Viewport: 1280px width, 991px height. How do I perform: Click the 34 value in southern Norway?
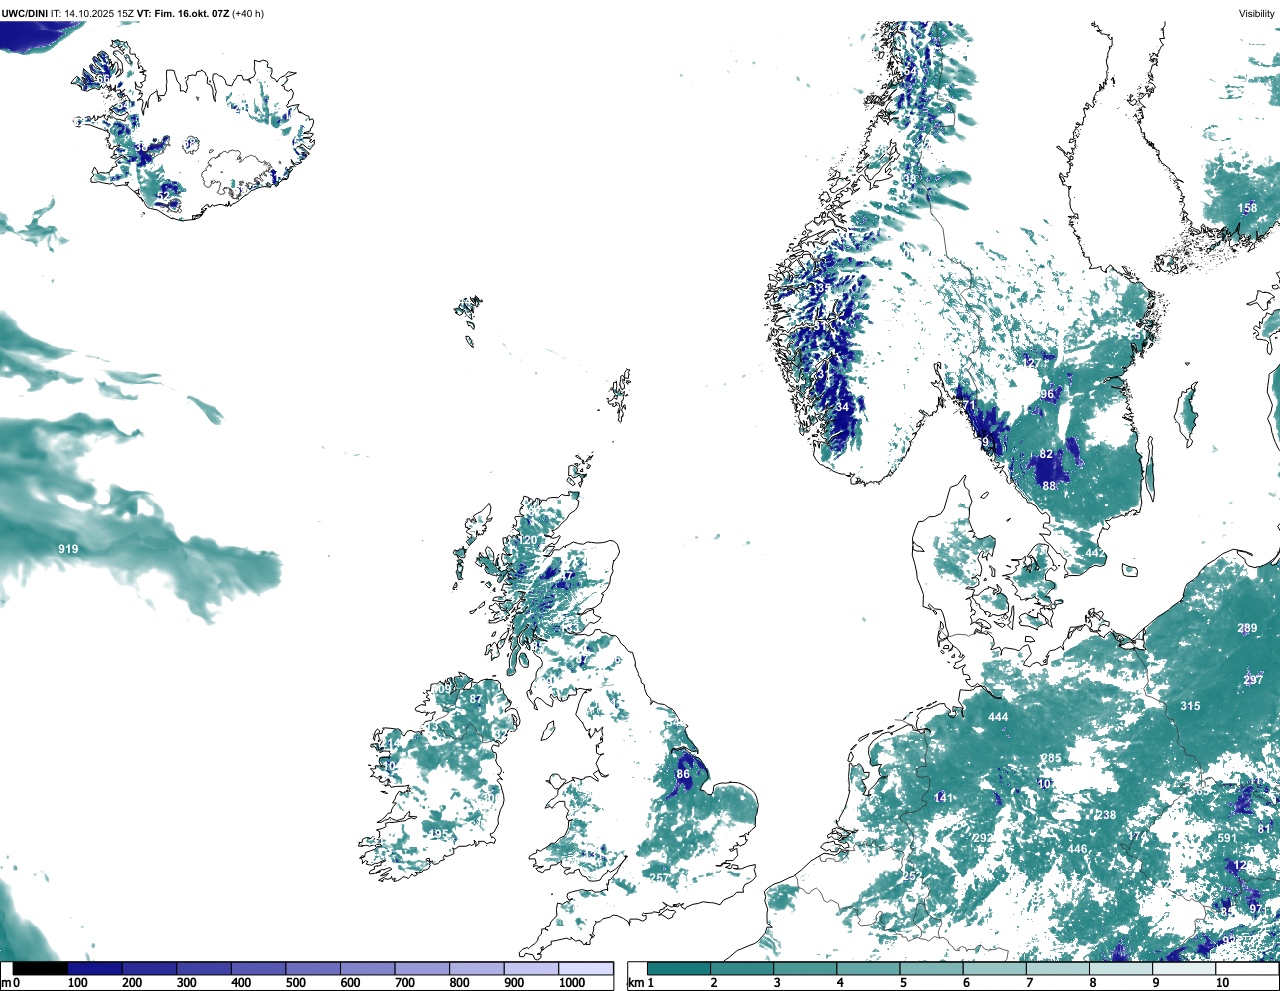pos(842,407)
